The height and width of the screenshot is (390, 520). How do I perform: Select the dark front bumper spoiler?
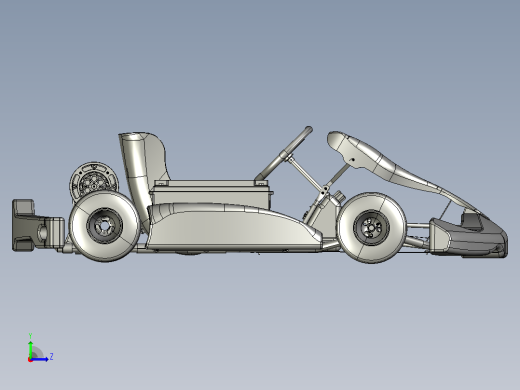pos(470,237)
